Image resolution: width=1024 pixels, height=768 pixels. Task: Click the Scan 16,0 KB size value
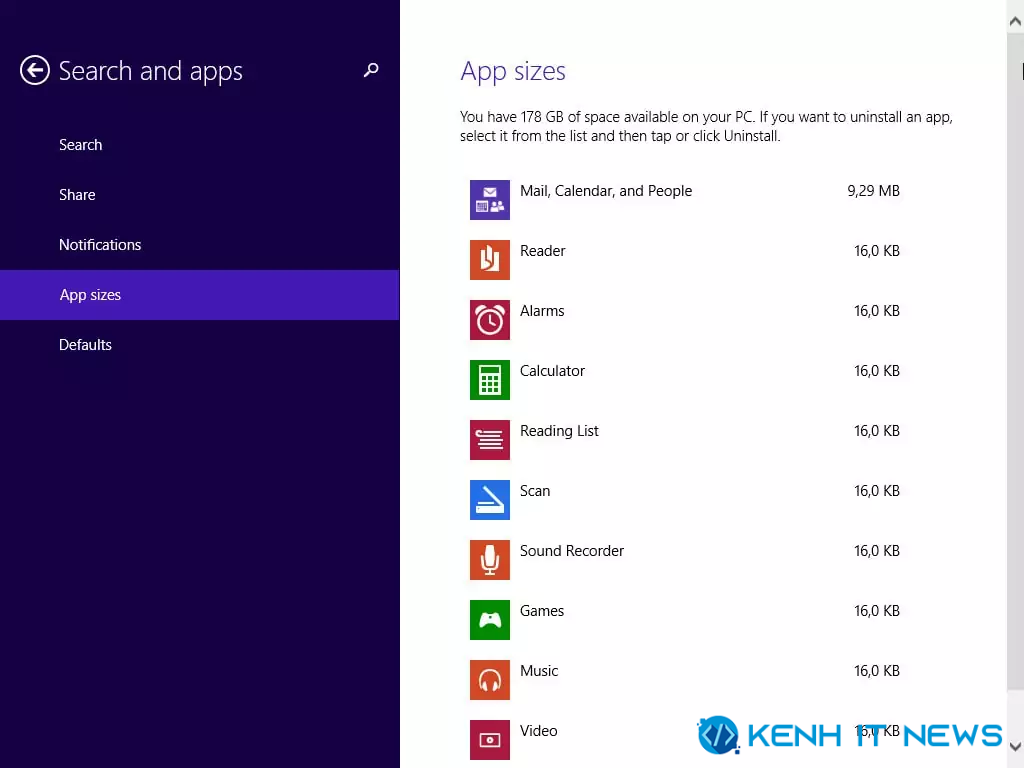[x=877, y=491]
